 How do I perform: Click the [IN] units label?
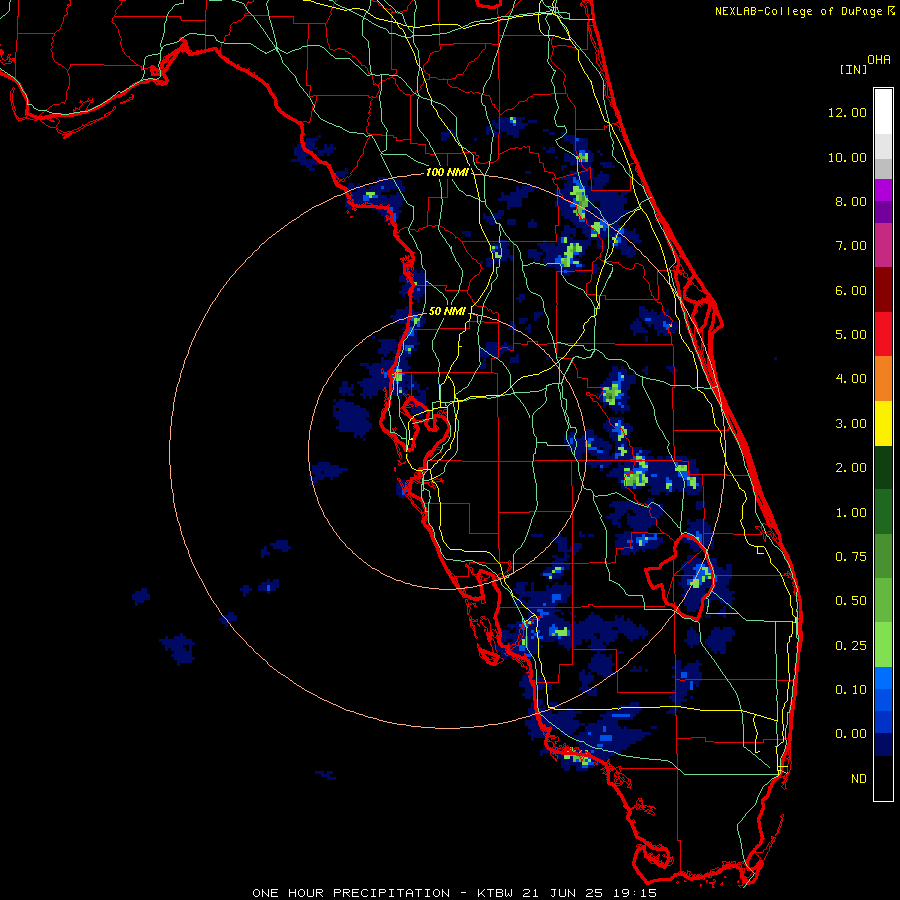pyautogui.click(x=853, y=69)
